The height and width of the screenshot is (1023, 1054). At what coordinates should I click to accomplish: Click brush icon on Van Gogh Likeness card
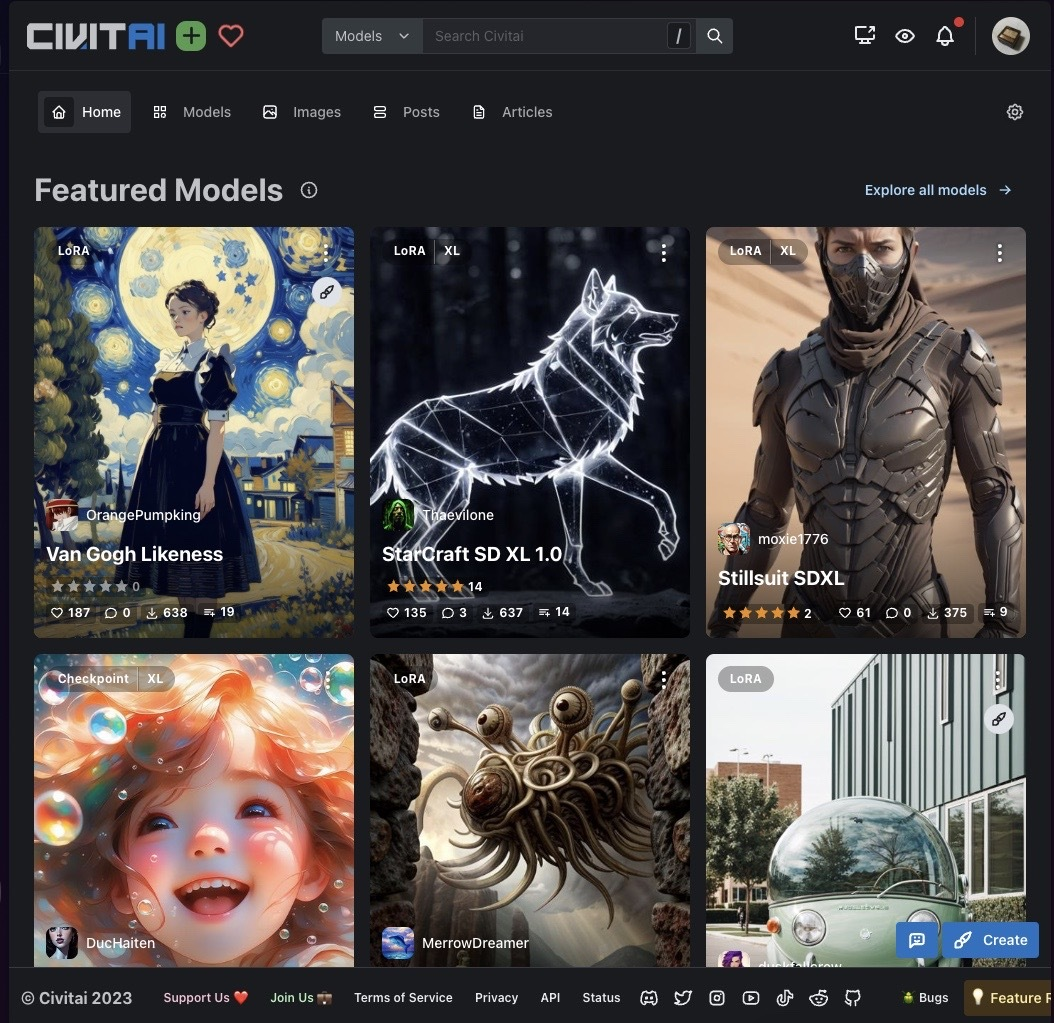327,292
